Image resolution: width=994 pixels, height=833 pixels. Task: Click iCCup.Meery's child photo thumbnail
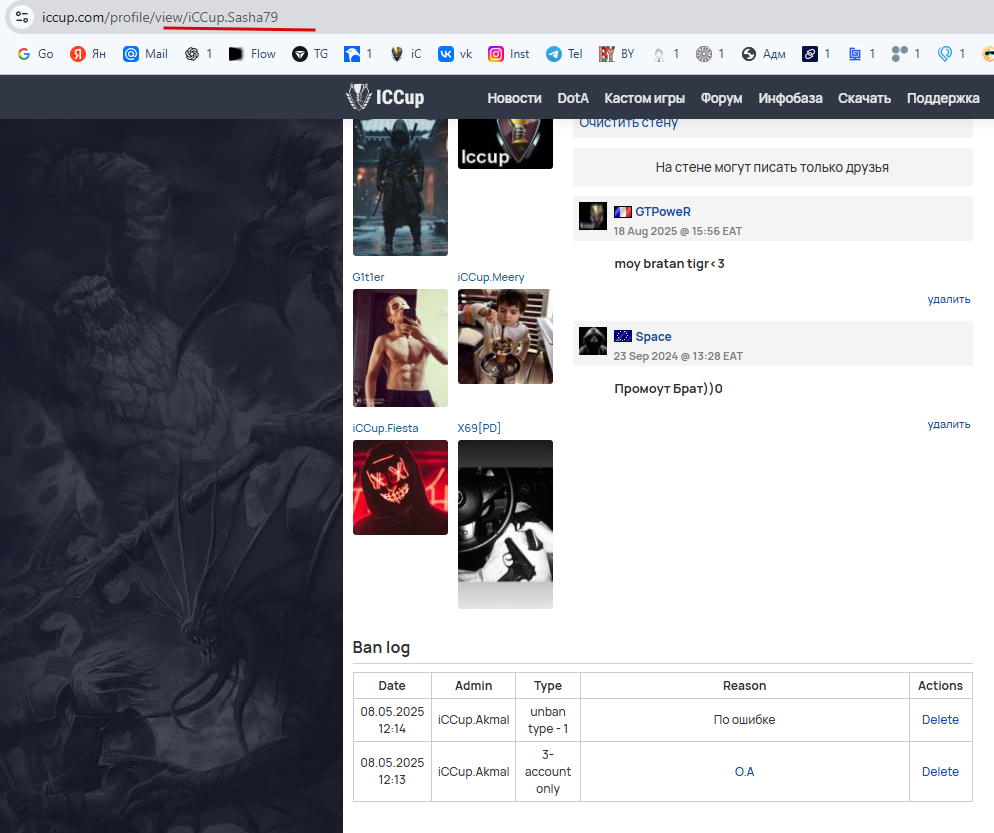click(505, 337)
